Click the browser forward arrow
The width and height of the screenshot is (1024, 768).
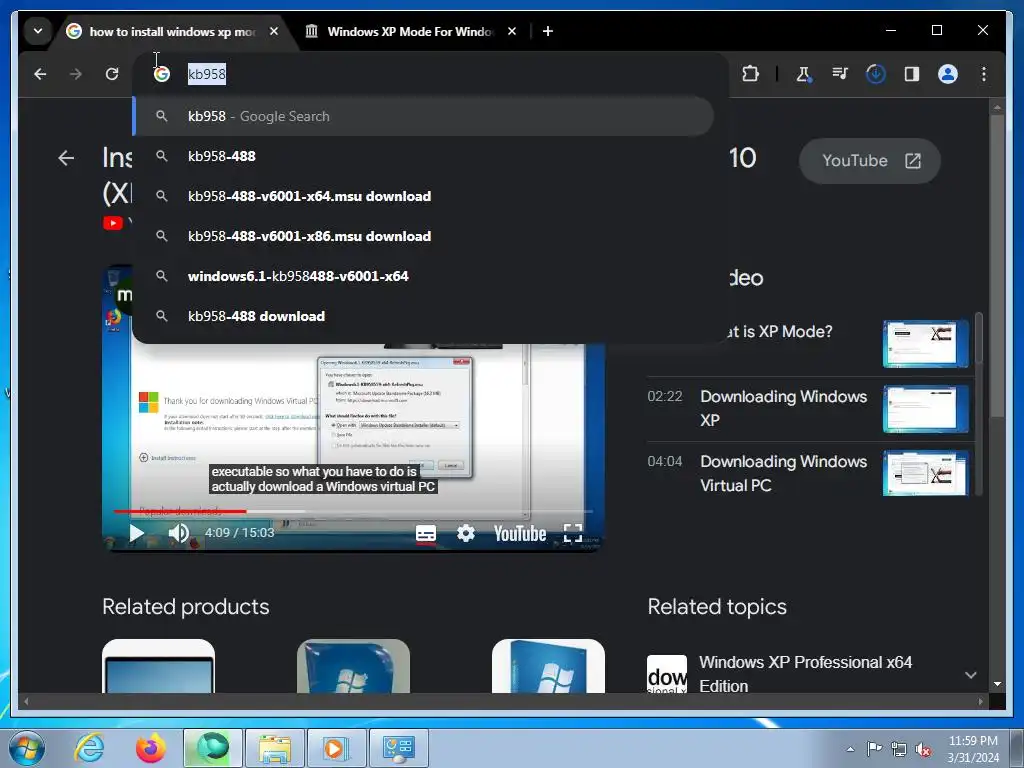[x=76, y=74]
